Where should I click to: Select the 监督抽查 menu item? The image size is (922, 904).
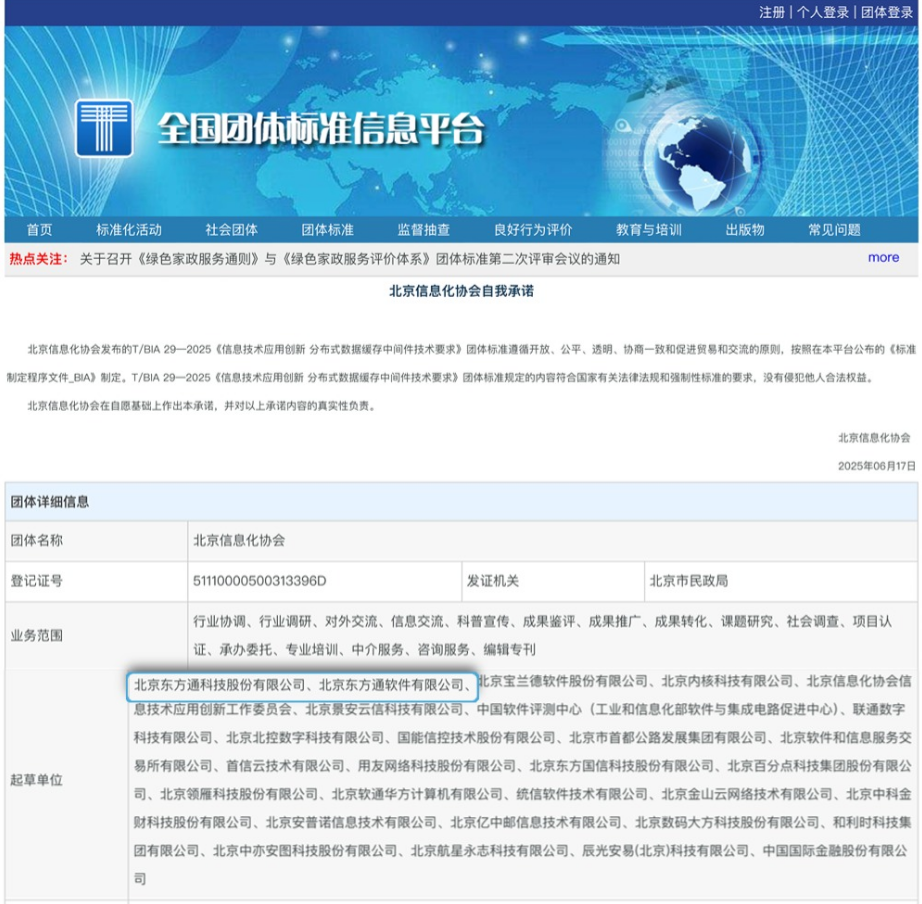[423, 230]
